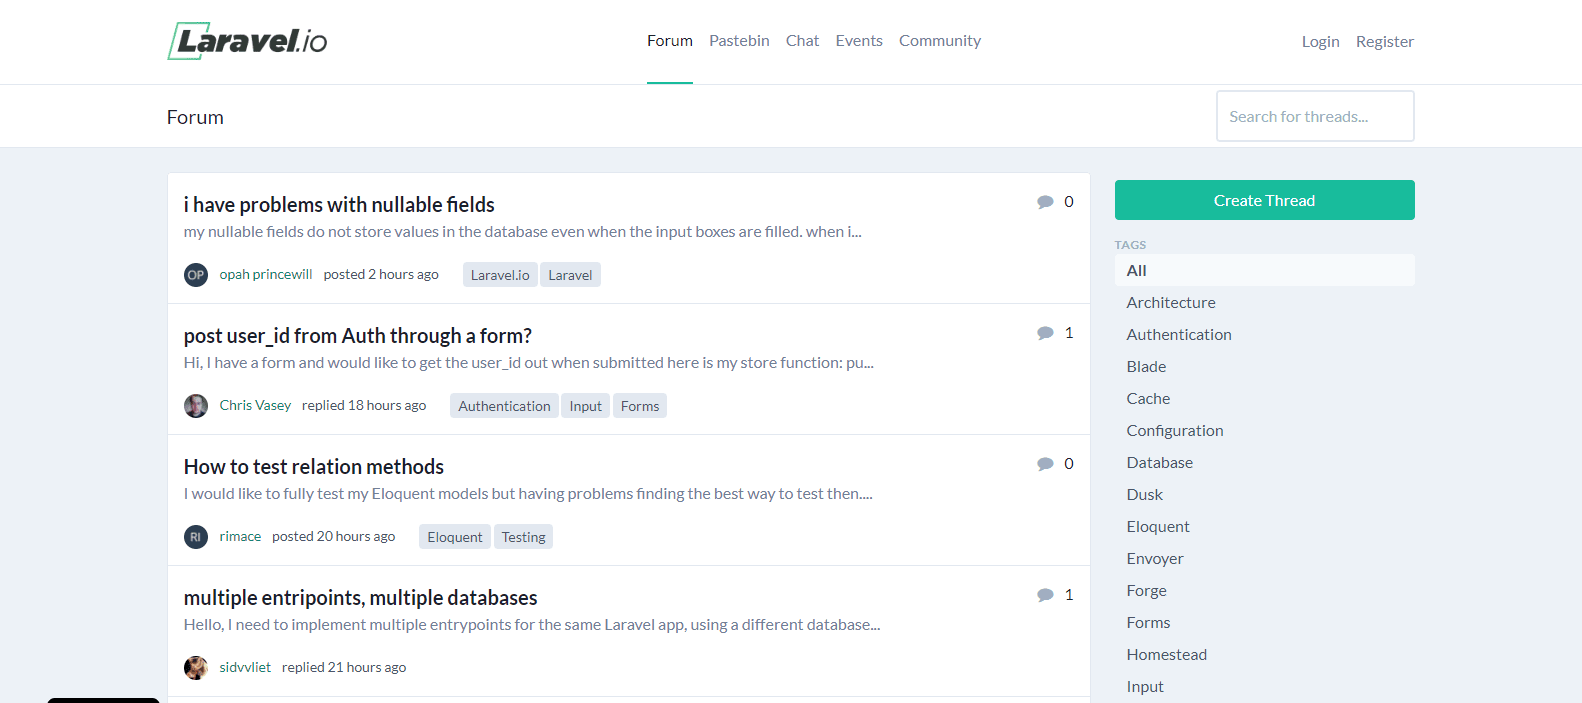Click excerpt 'Hello, I need to implement multiple entrypoints'
The width and height of the screenshot is (1582, 703).
click(x=532, y=625)
